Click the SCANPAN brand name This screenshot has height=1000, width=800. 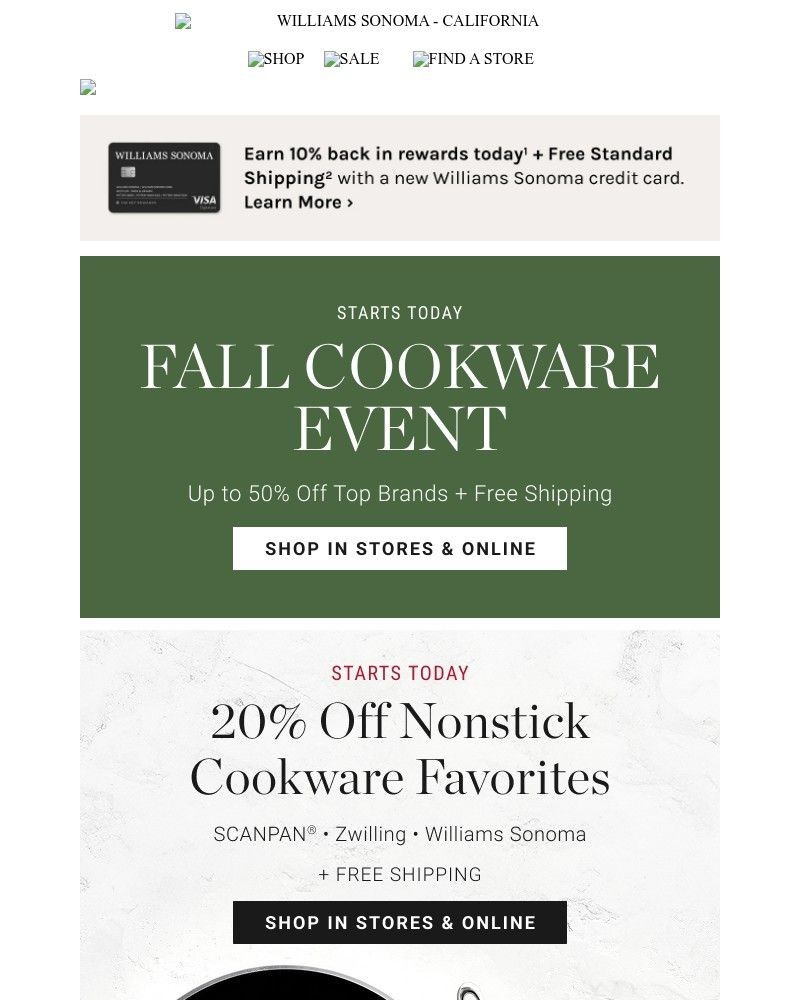coord(258,834)
